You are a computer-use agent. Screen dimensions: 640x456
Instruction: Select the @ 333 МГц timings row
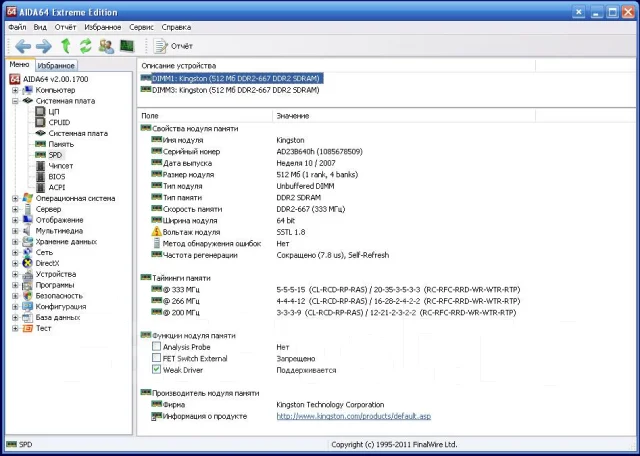336,289
